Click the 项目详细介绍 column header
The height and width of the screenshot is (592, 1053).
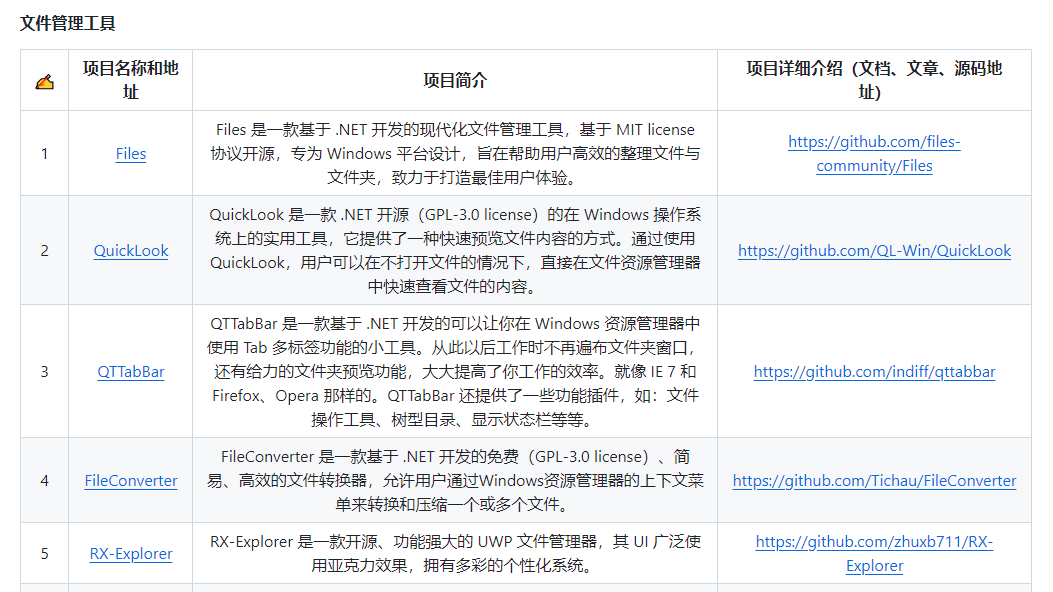click(x=874, y=80)
